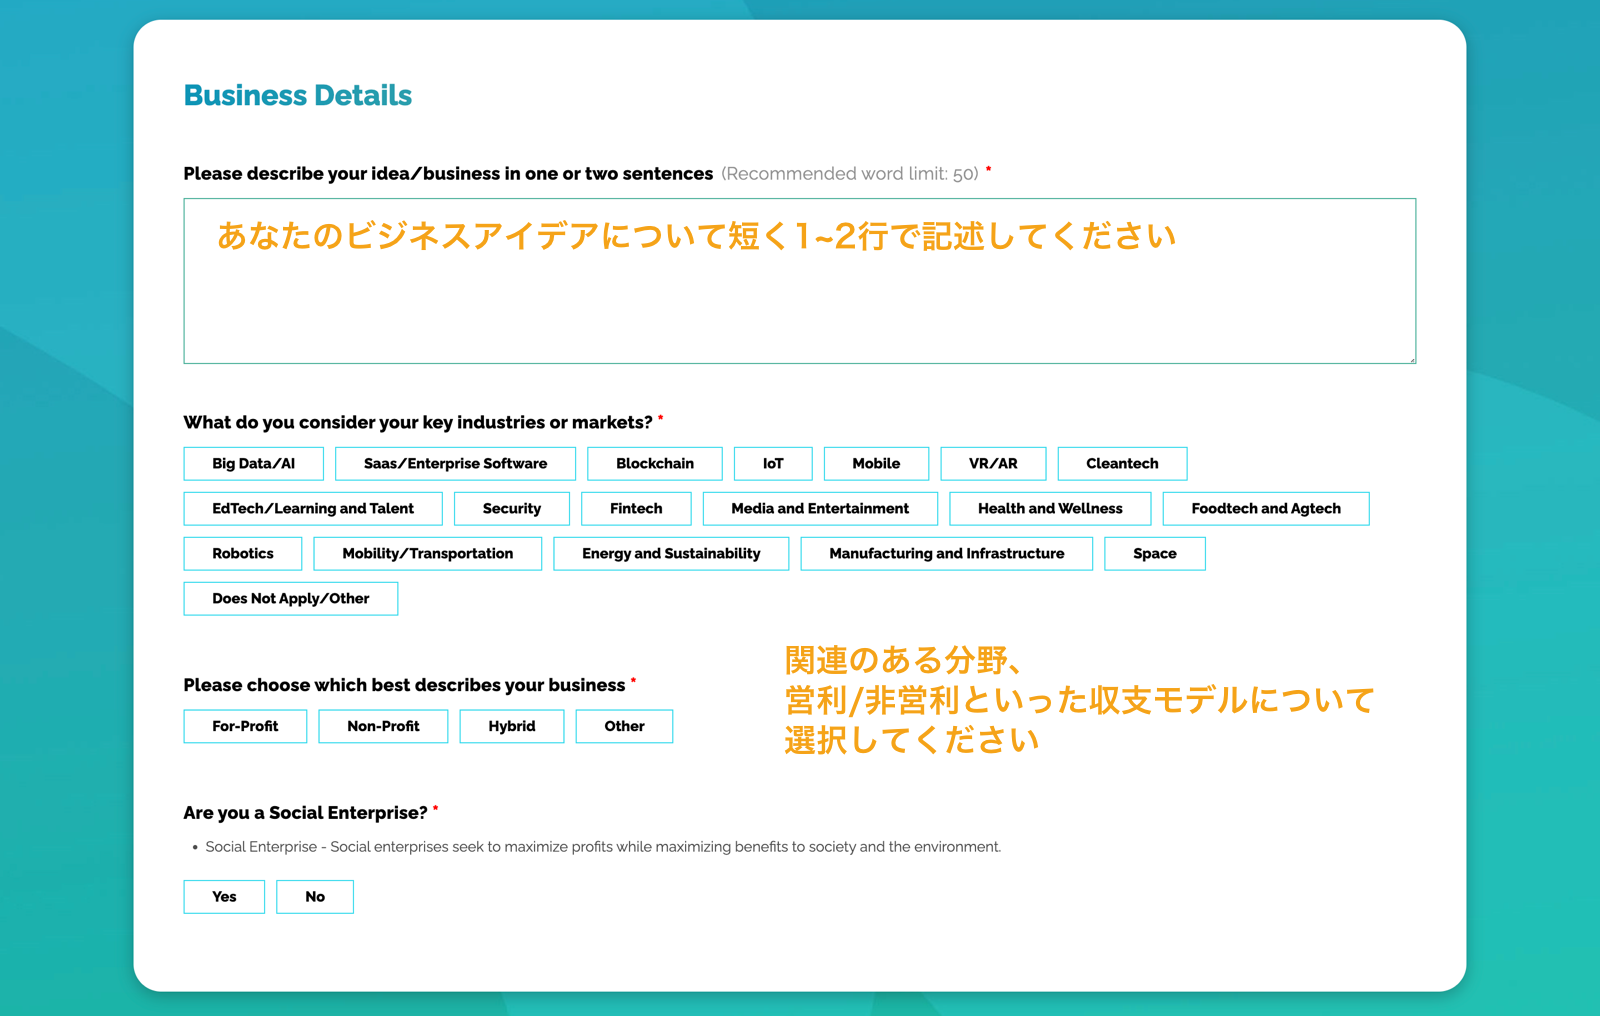This screenshot has height=1016, width=1600.
Task: Select Other business type
Action: [x=624, y=727]
